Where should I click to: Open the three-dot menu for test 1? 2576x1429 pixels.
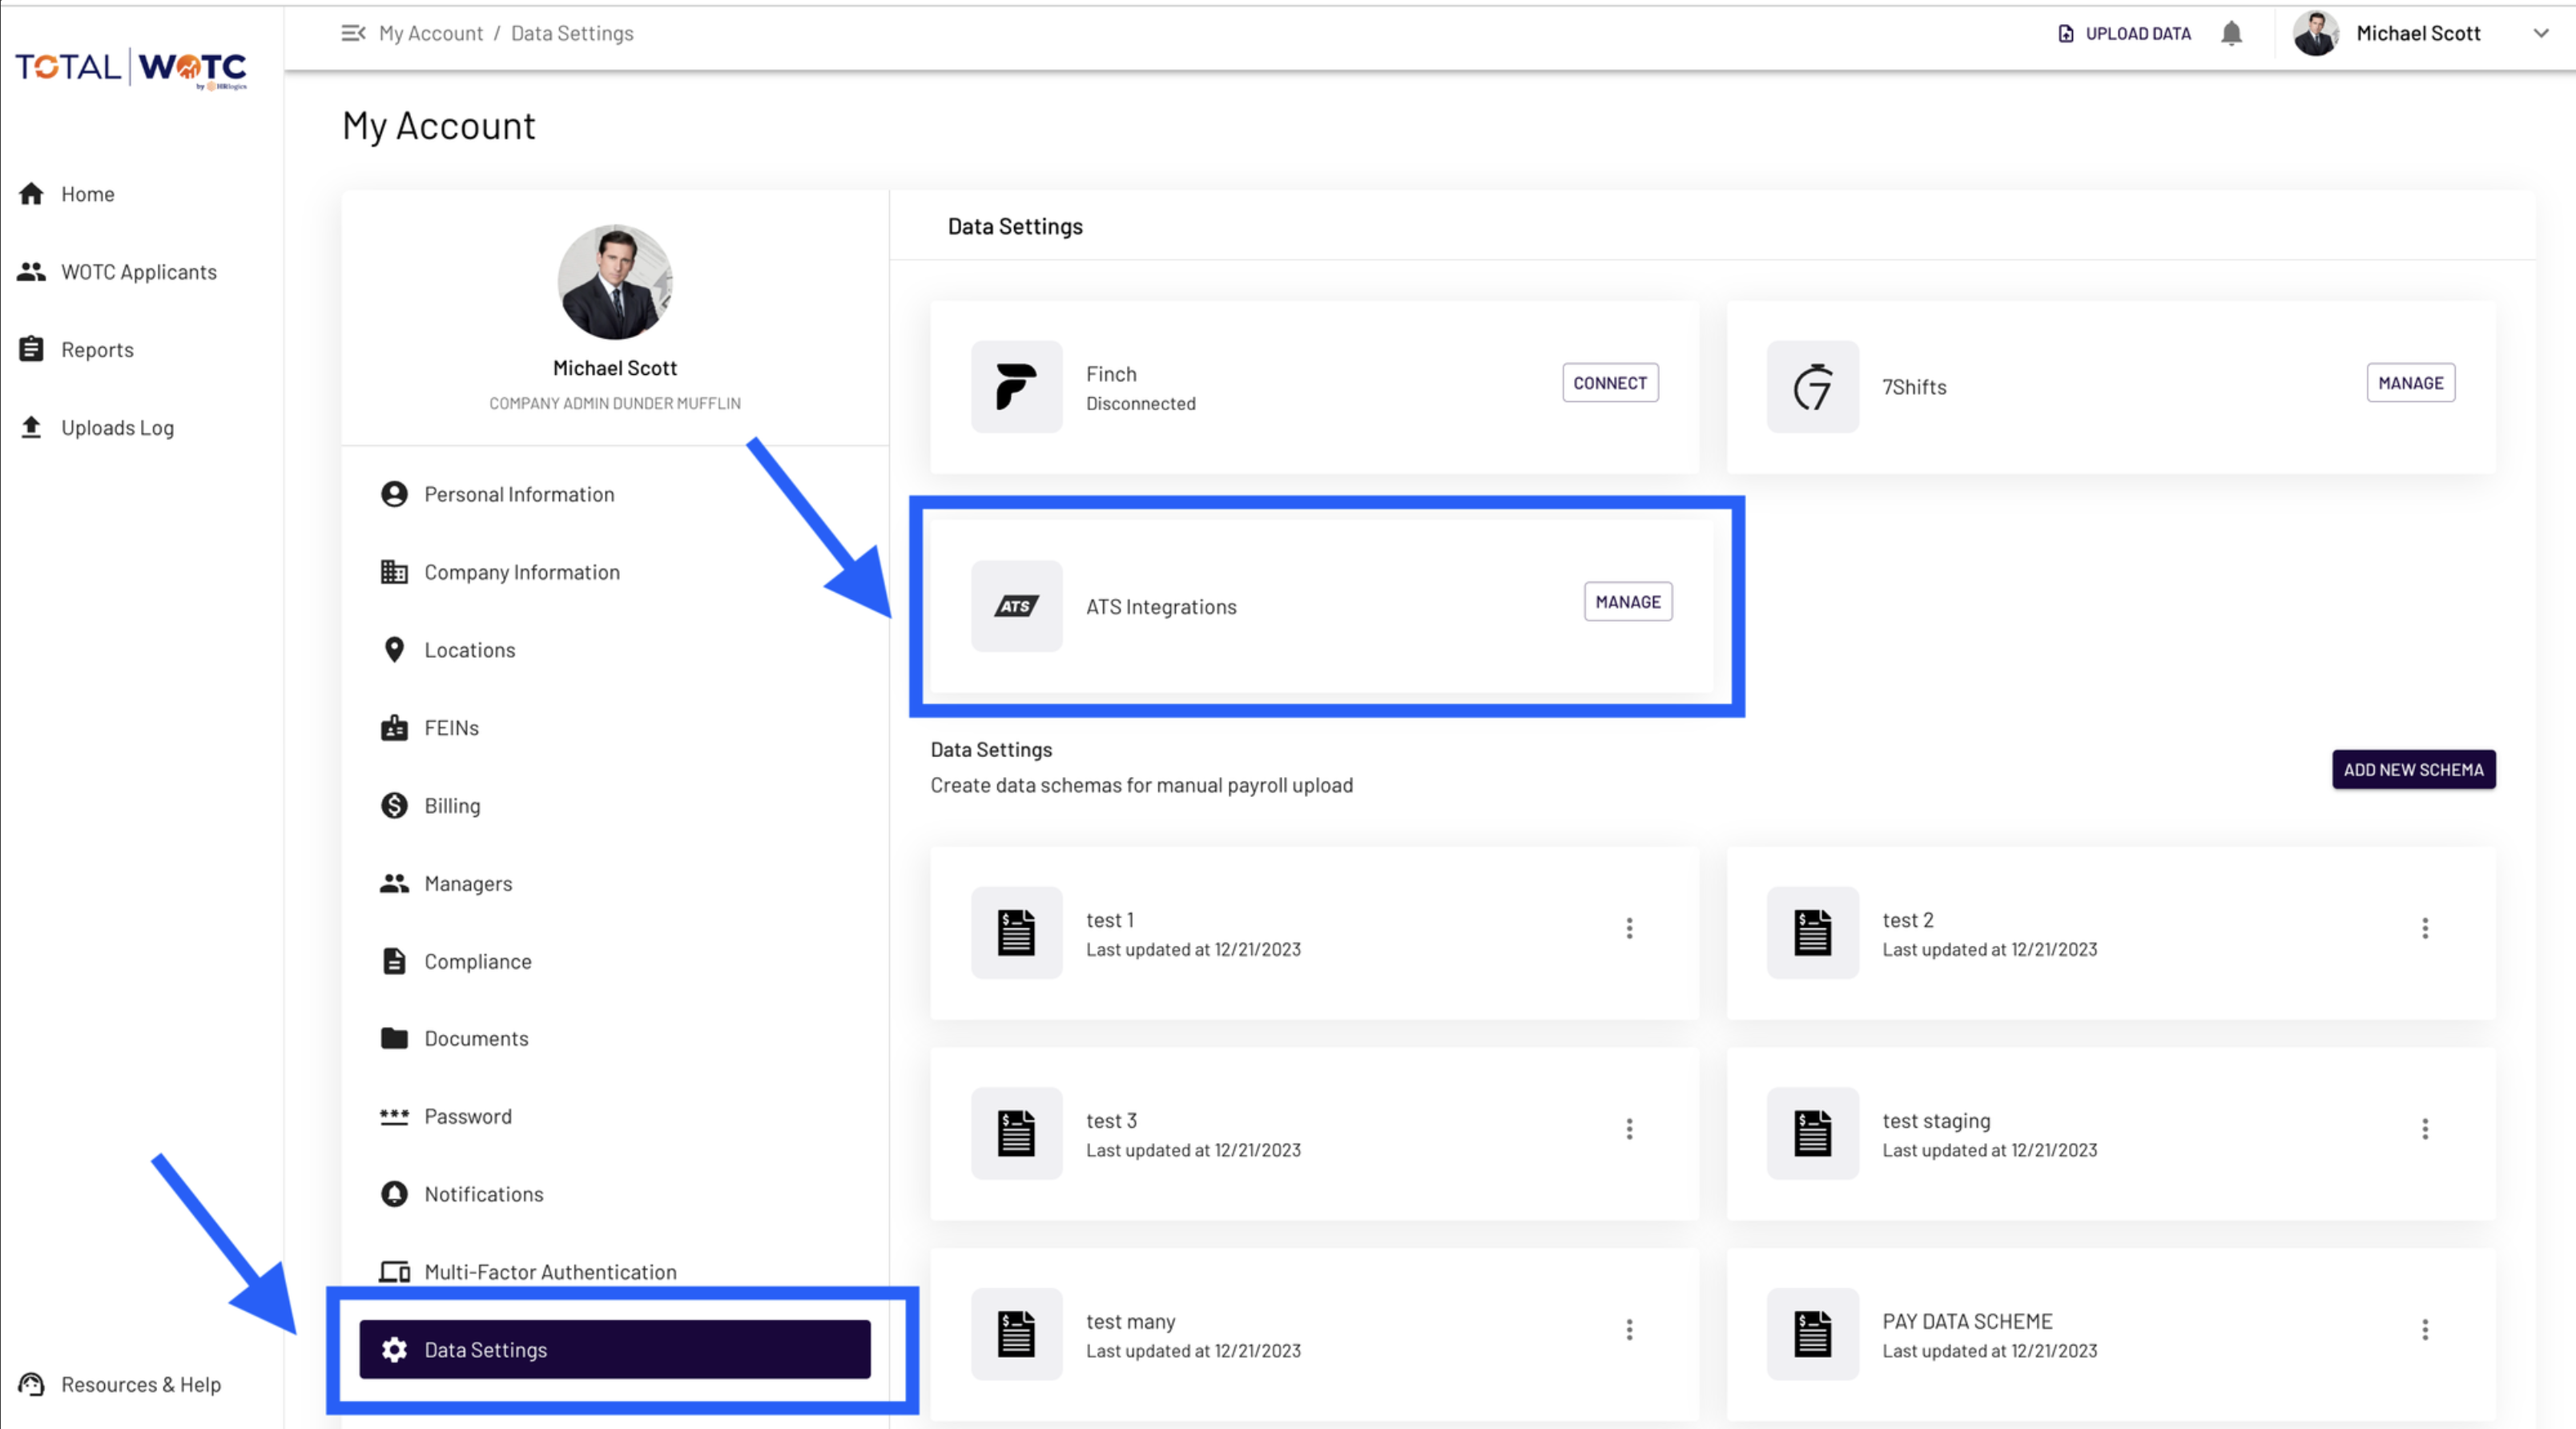1629,928
